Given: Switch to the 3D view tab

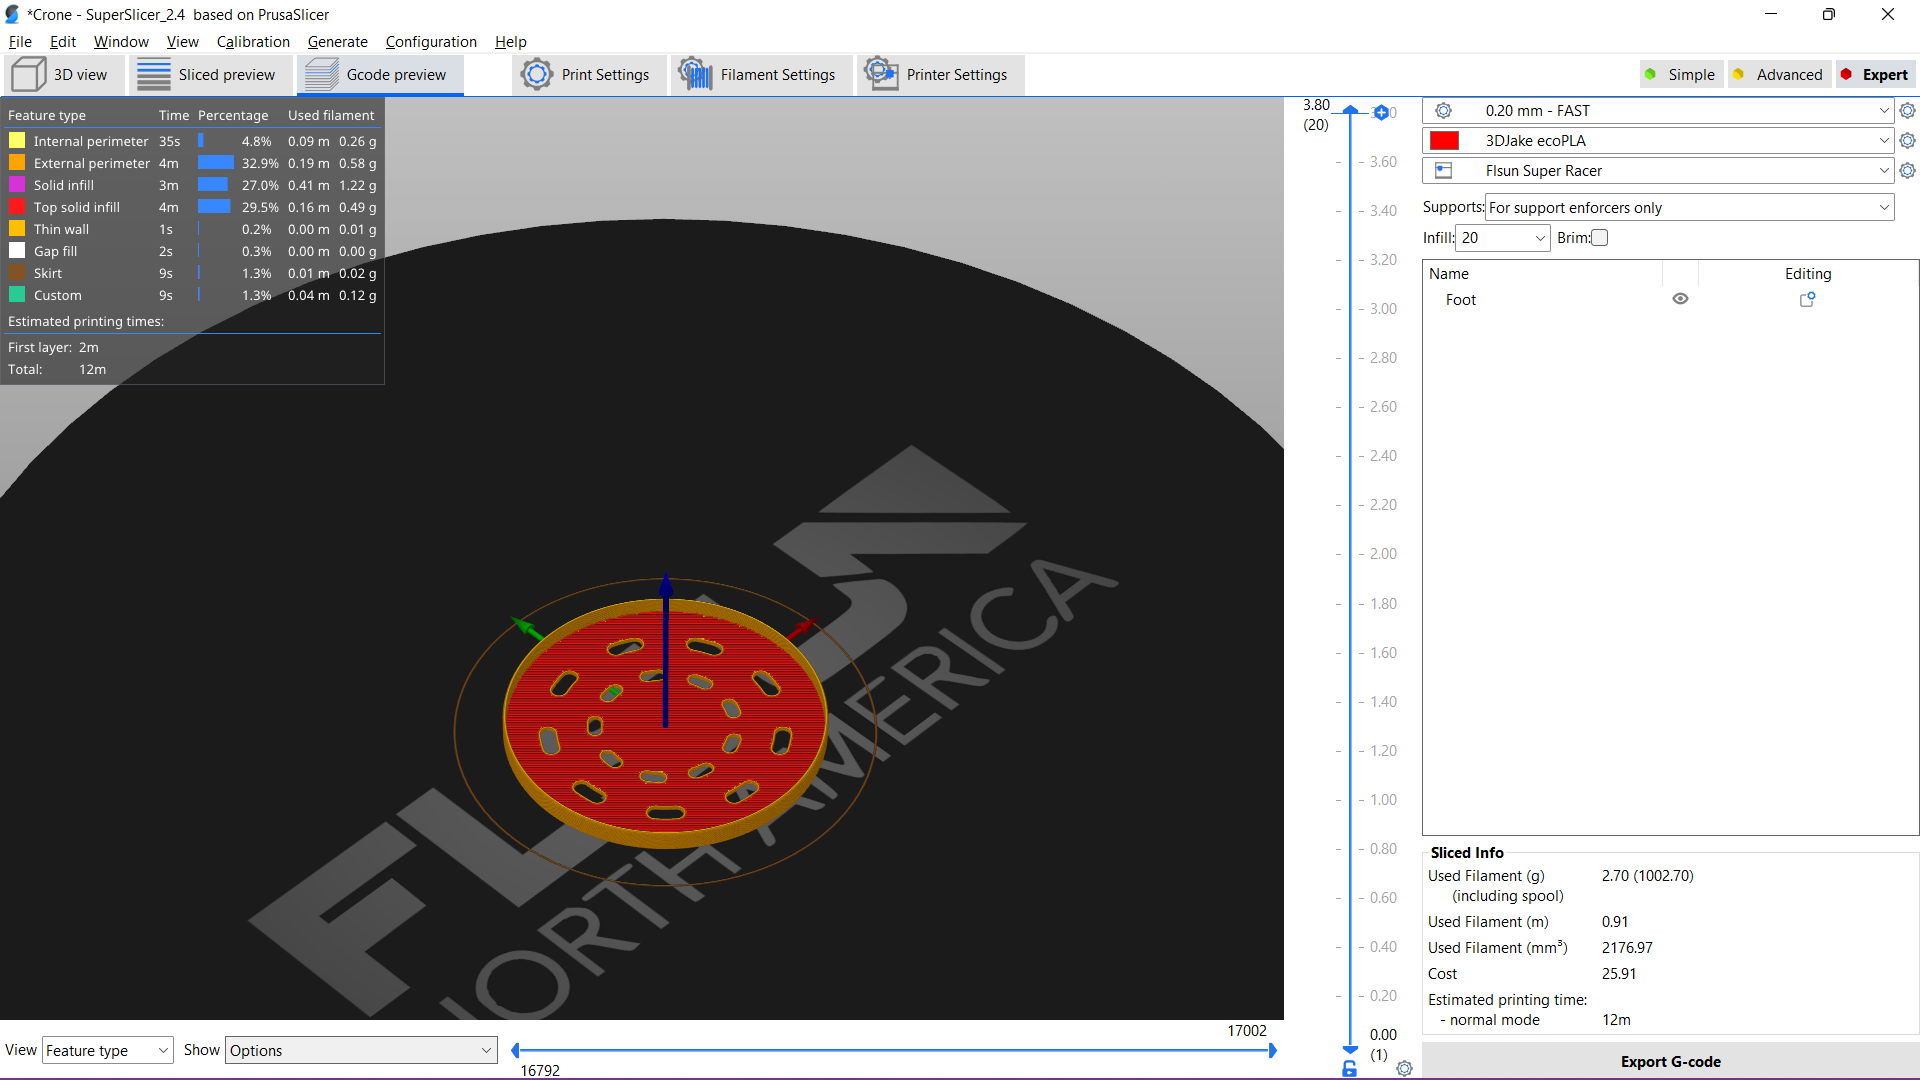Looking at the screenshot, I should [x=62, y=75].
